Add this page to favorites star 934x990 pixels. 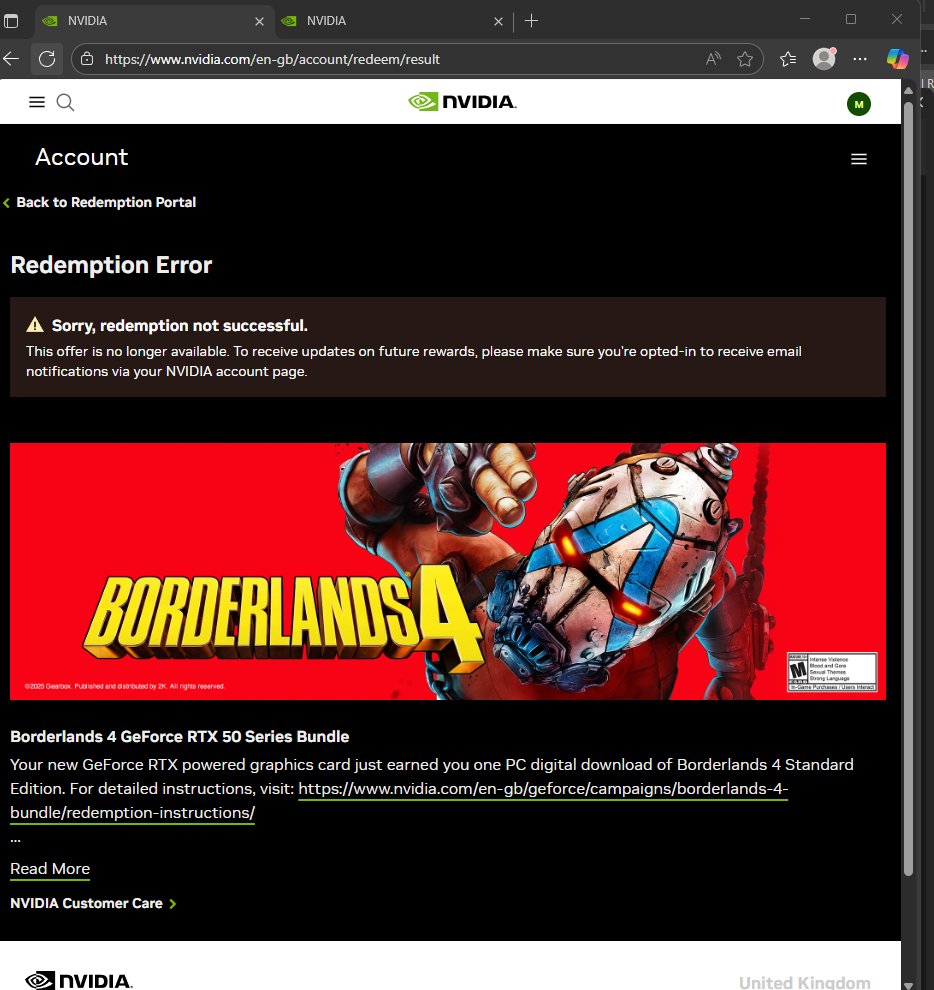tap(745, 59)
